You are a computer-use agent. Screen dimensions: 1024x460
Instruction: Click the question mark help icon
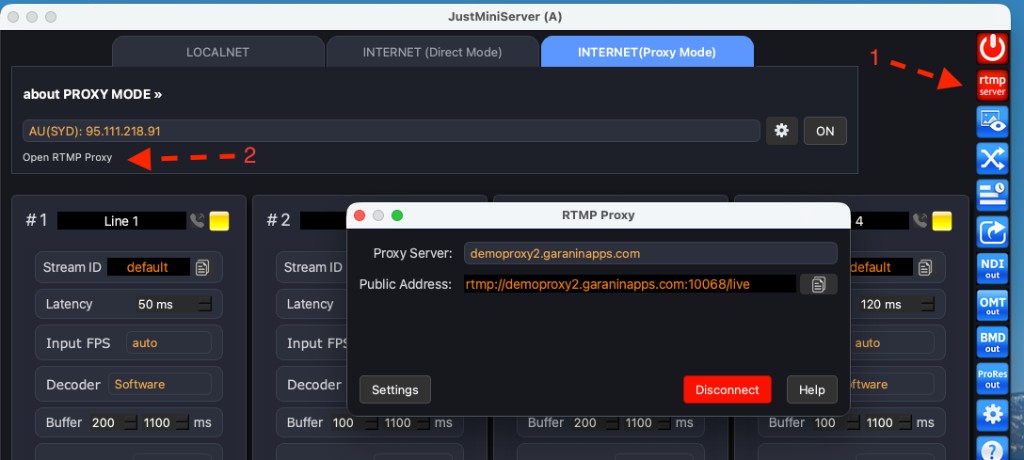click(x=992, y=450)
